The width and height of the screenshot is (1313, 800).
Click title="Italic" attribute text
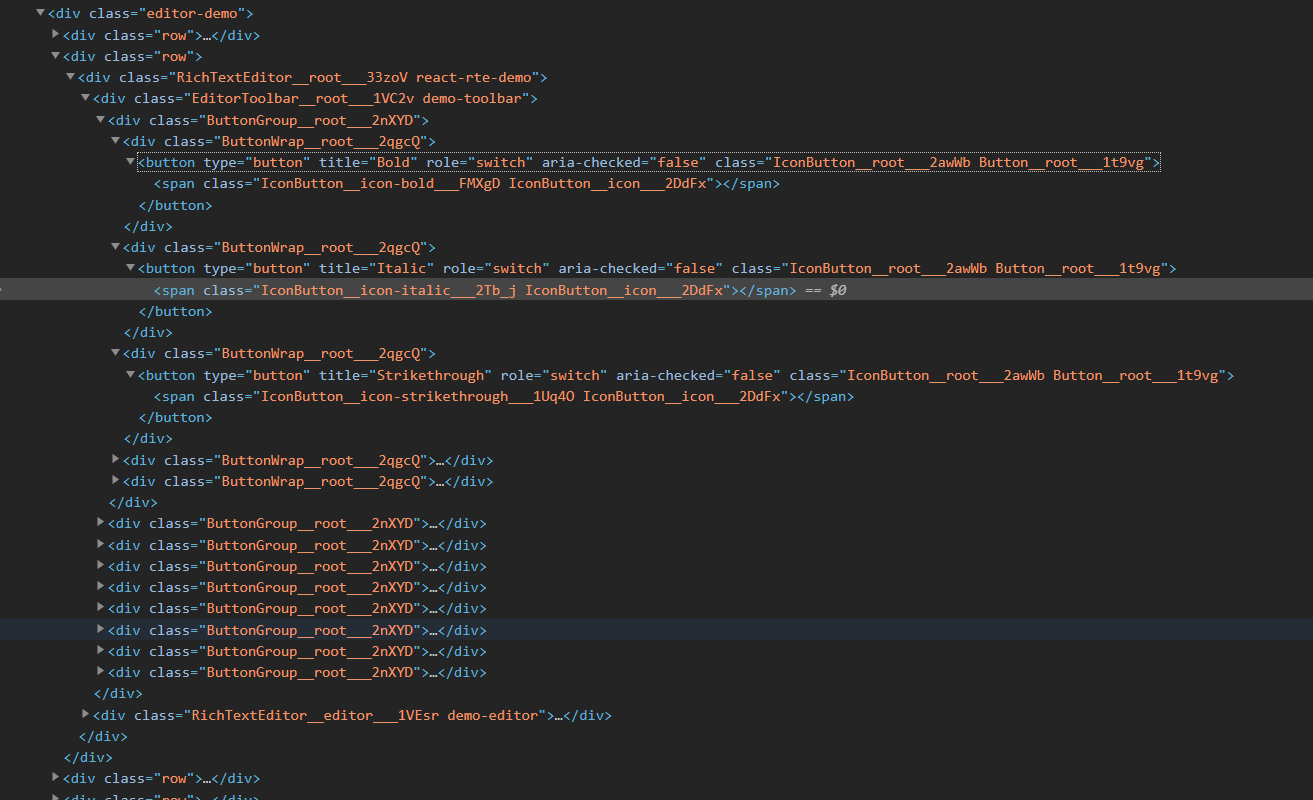coord(377,268)
